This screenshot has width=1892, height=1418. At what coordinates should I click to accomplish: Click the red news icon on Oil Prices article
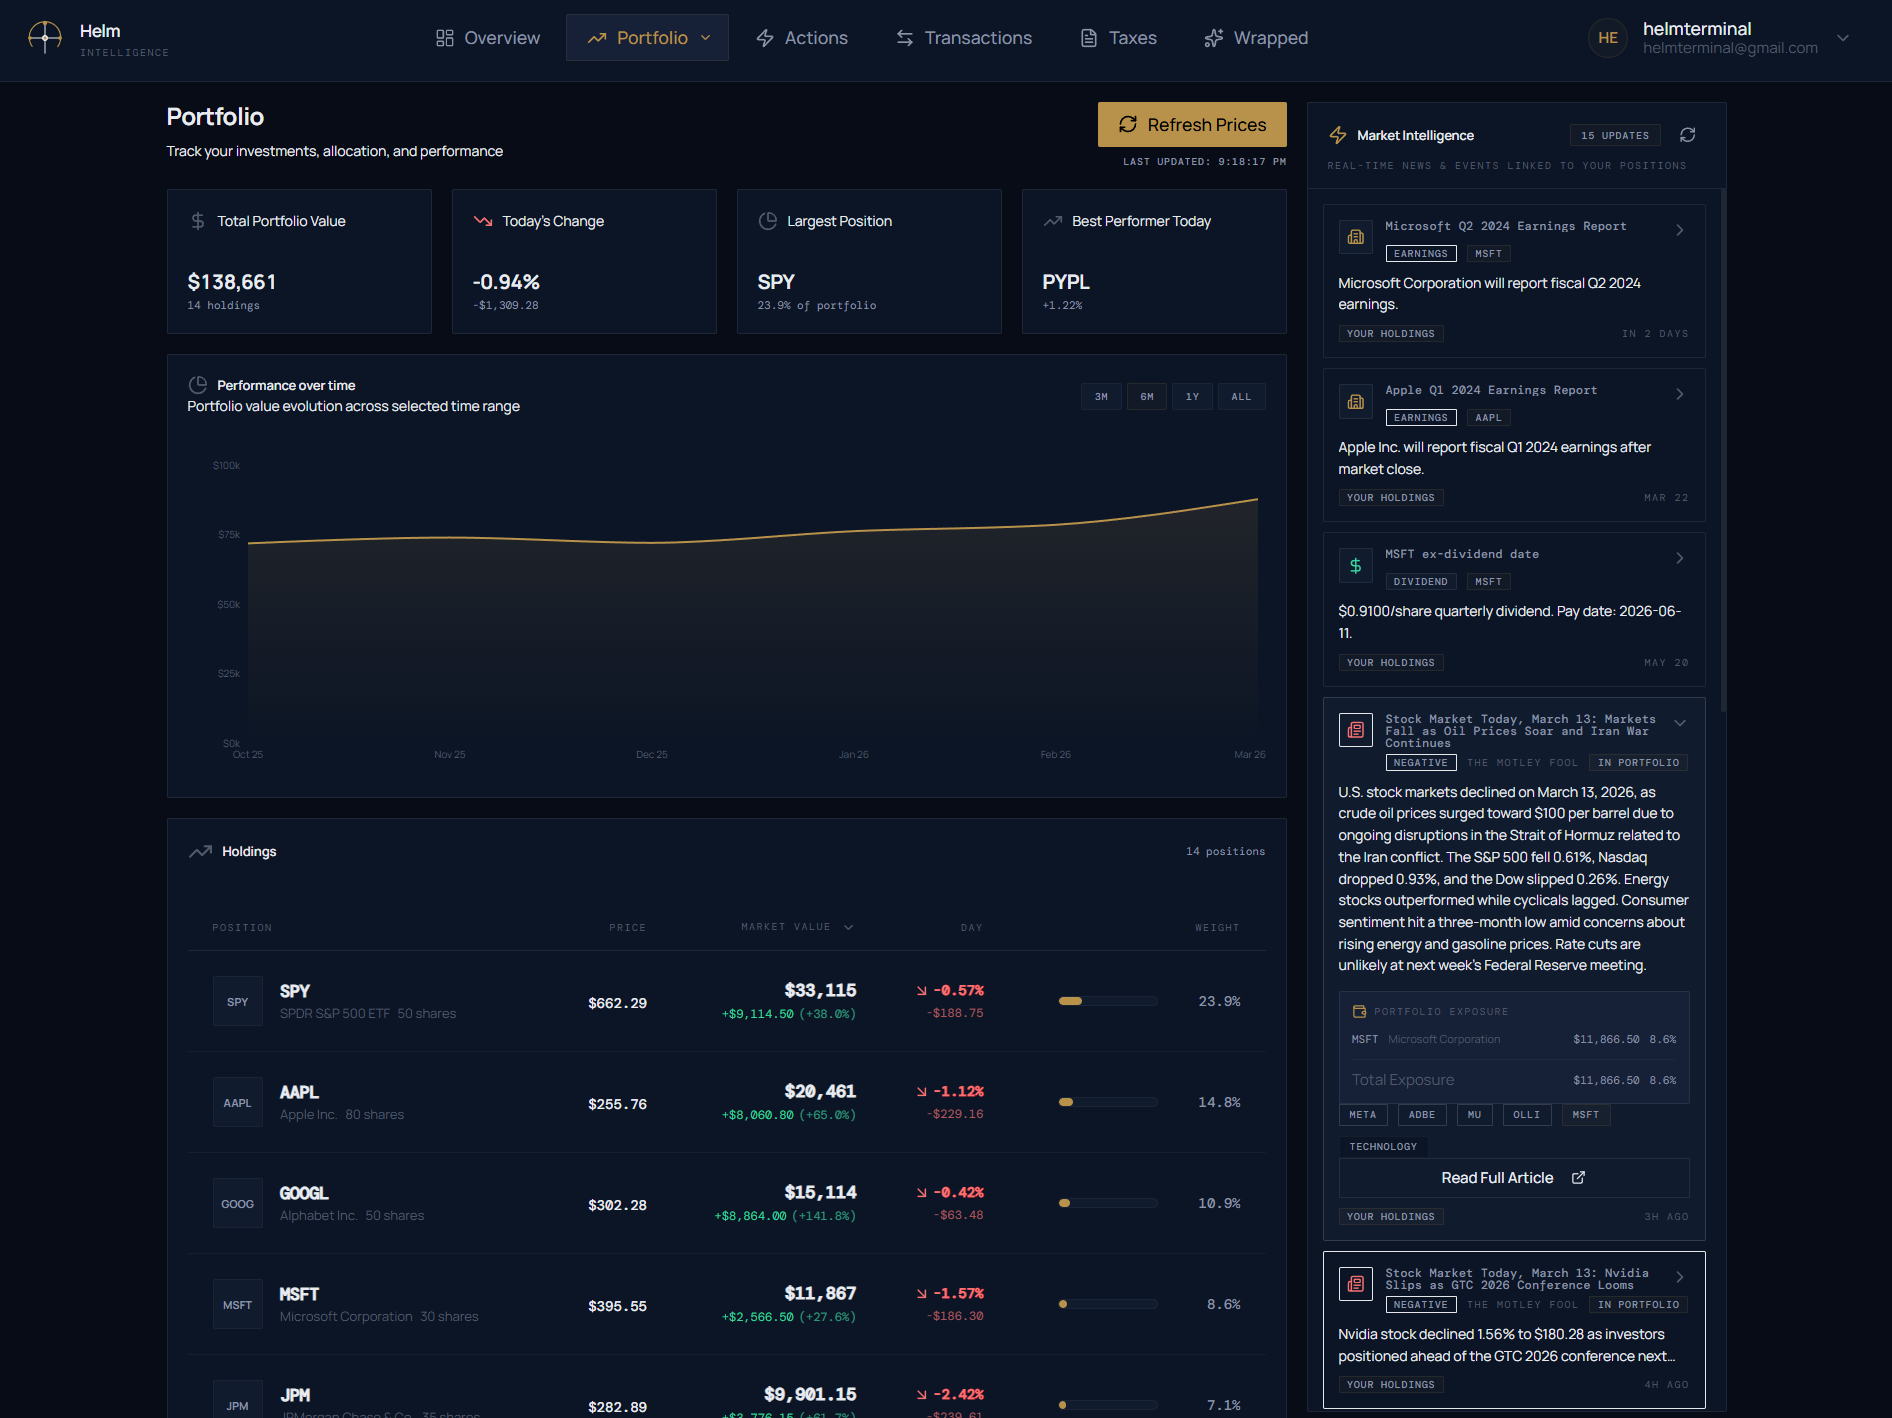[x=1356, y=730]
